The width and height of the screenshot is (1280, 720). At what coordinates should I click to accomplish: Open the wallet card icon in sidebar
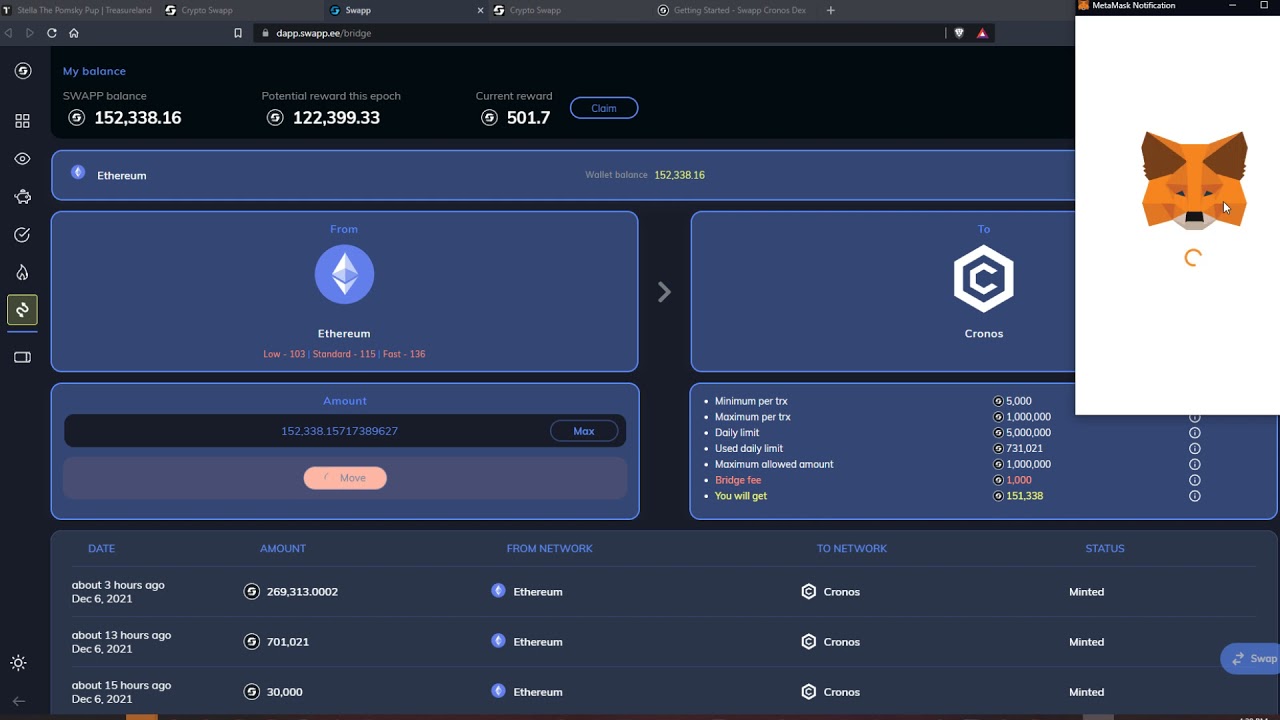click(x=22, y=357)
